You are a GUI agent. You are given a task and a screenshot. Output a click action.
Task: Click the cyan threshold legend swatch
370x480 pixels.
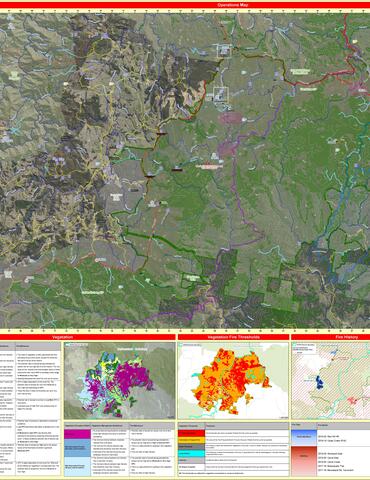pos(191,454)
